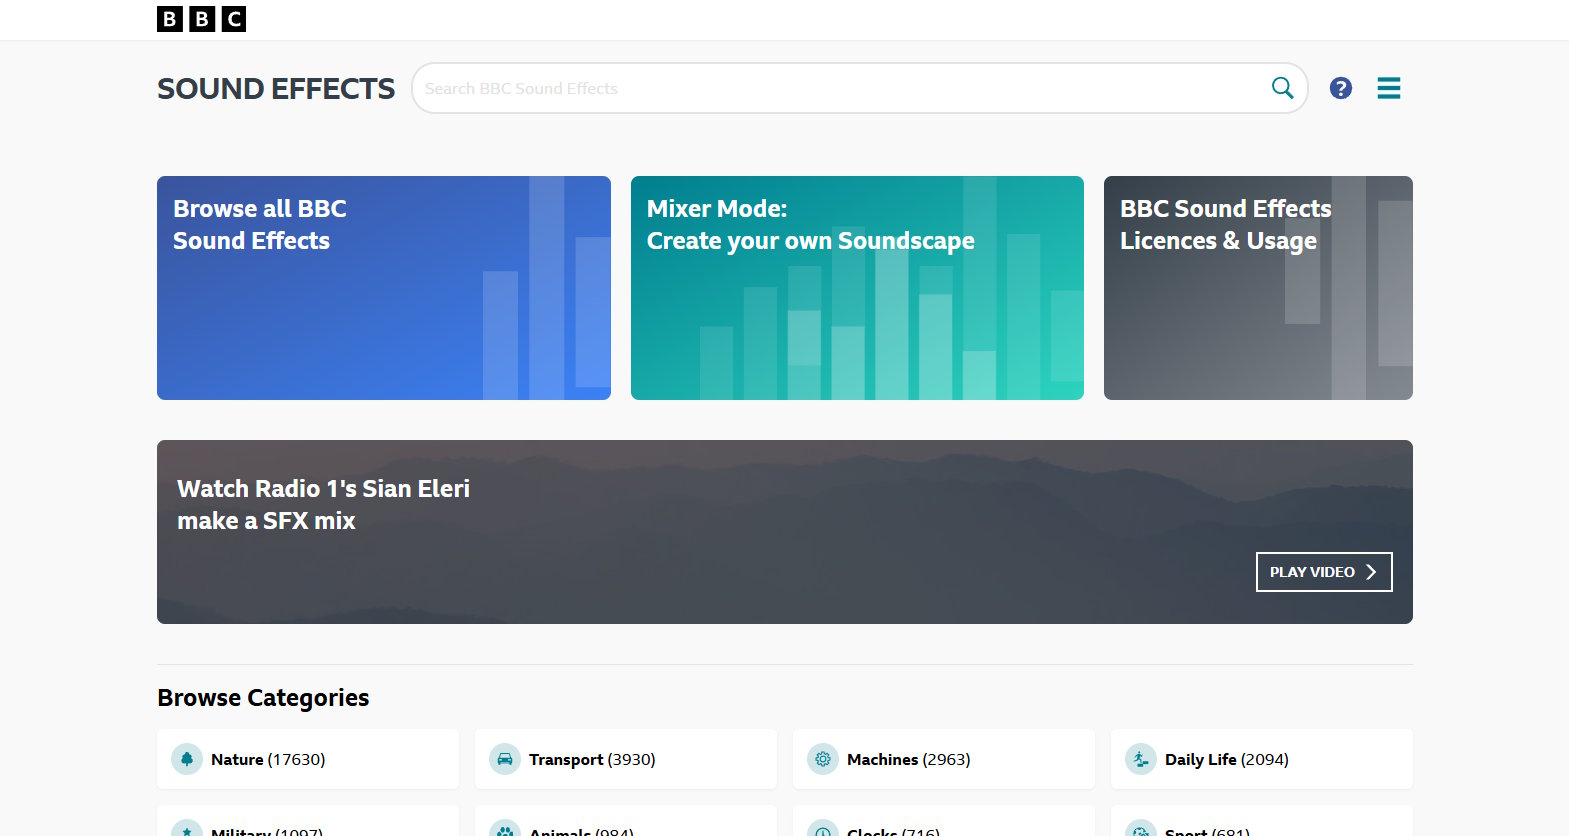
Task: Open the Browse all BBC Sound Effects card
Action: 384,288
